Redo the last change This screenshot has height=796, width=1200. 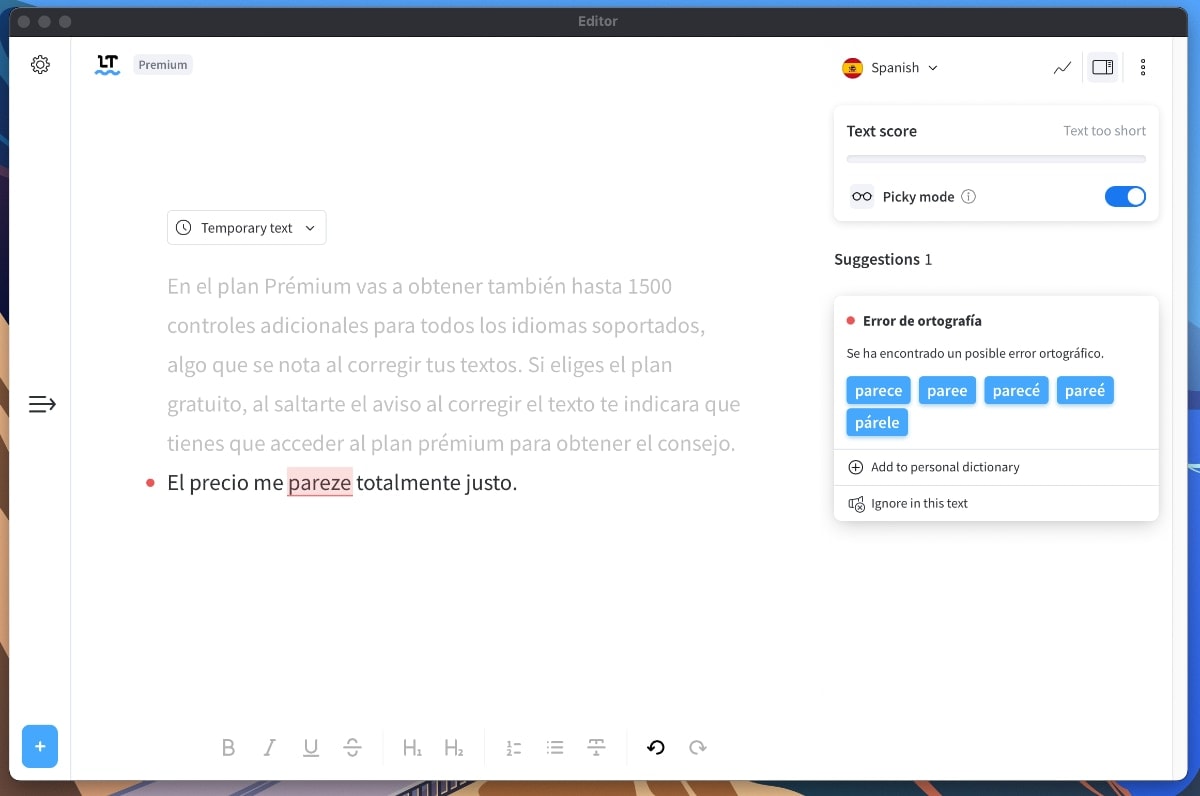tap(697, 747)
